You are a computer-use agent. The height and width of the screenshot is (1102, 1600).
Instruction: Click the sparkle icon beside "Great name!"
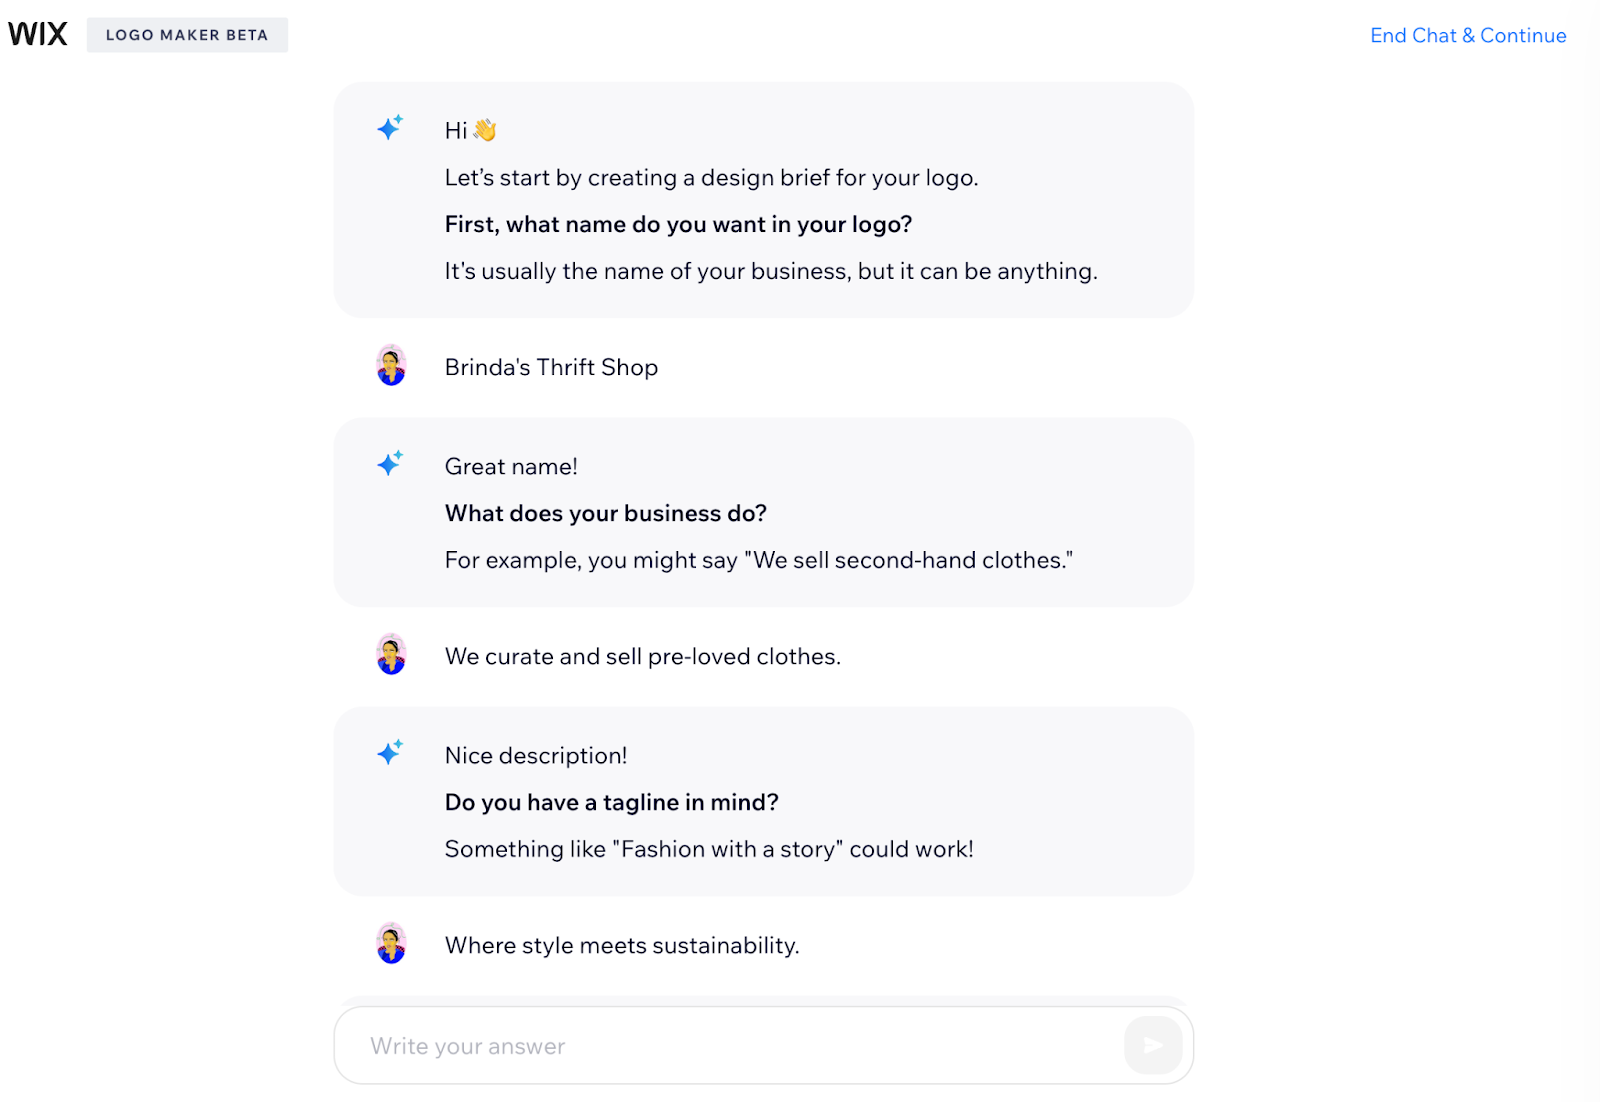coord(390,463)
